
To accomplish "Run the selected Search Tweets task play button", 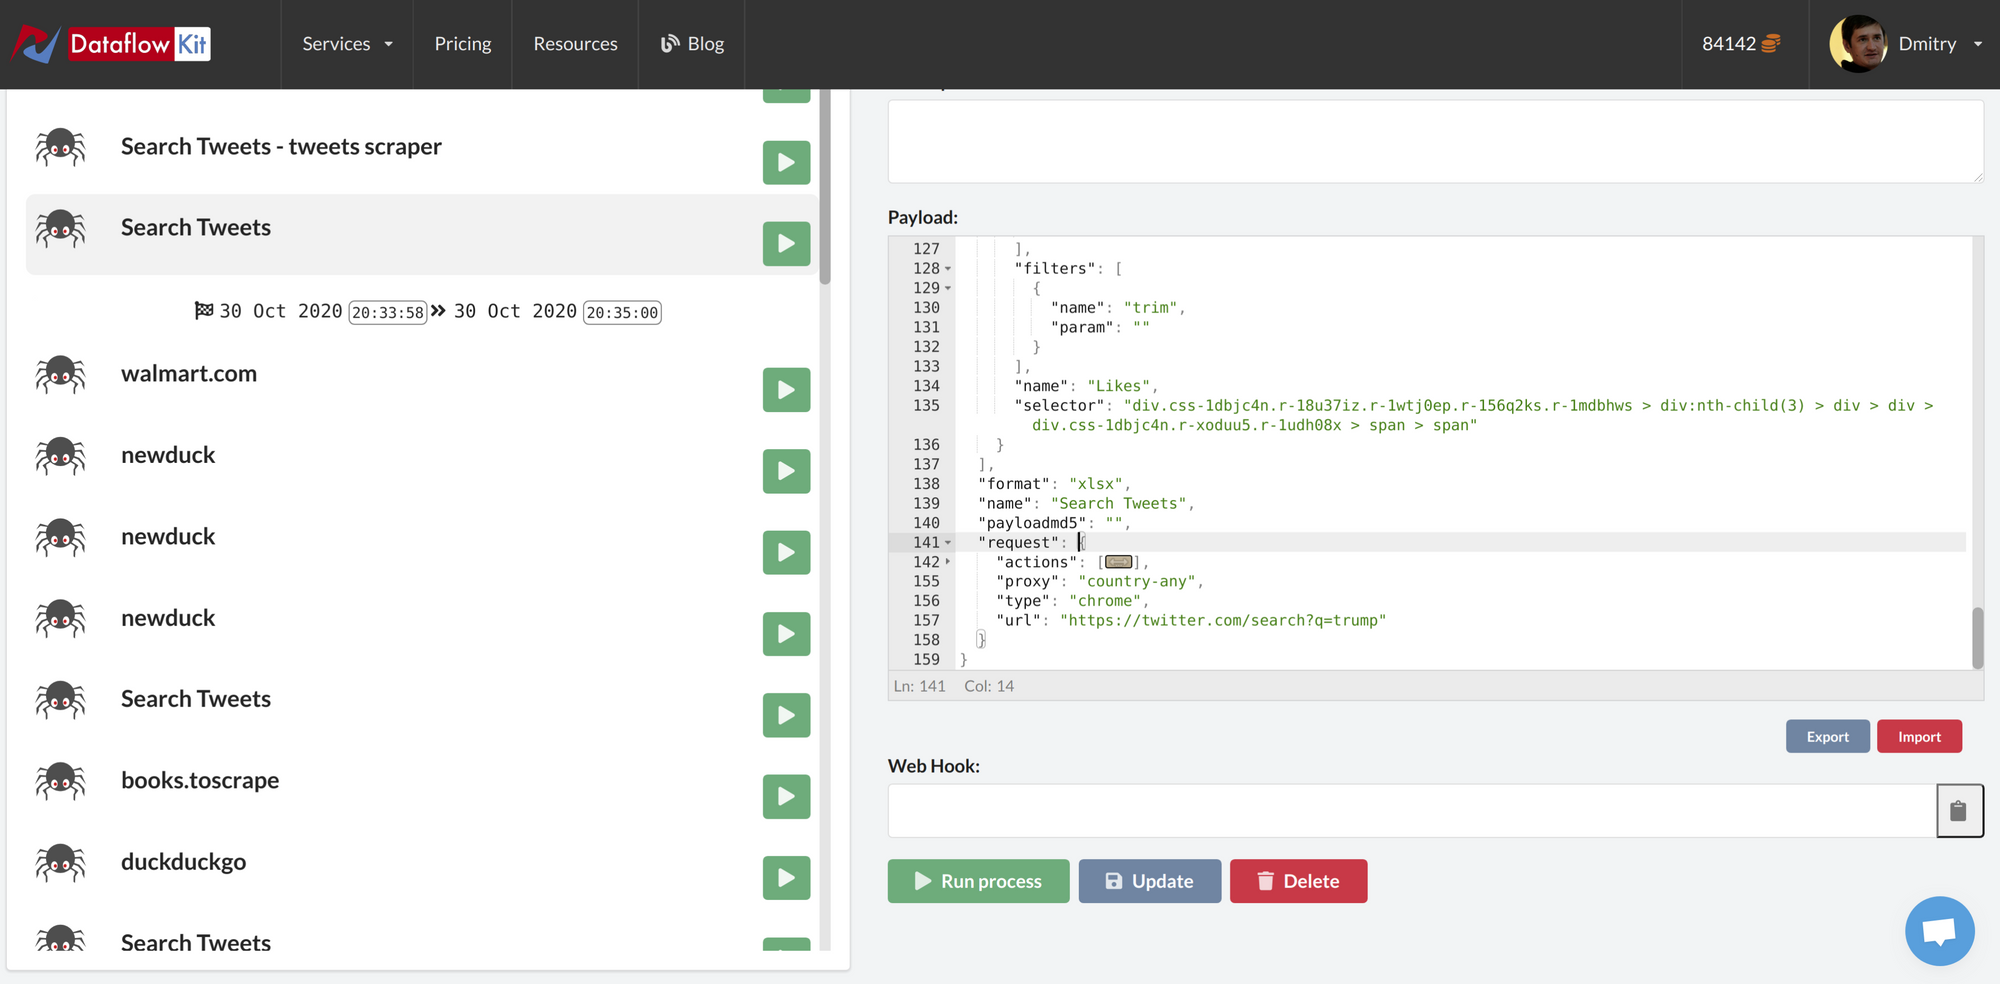I will [786, 243].
